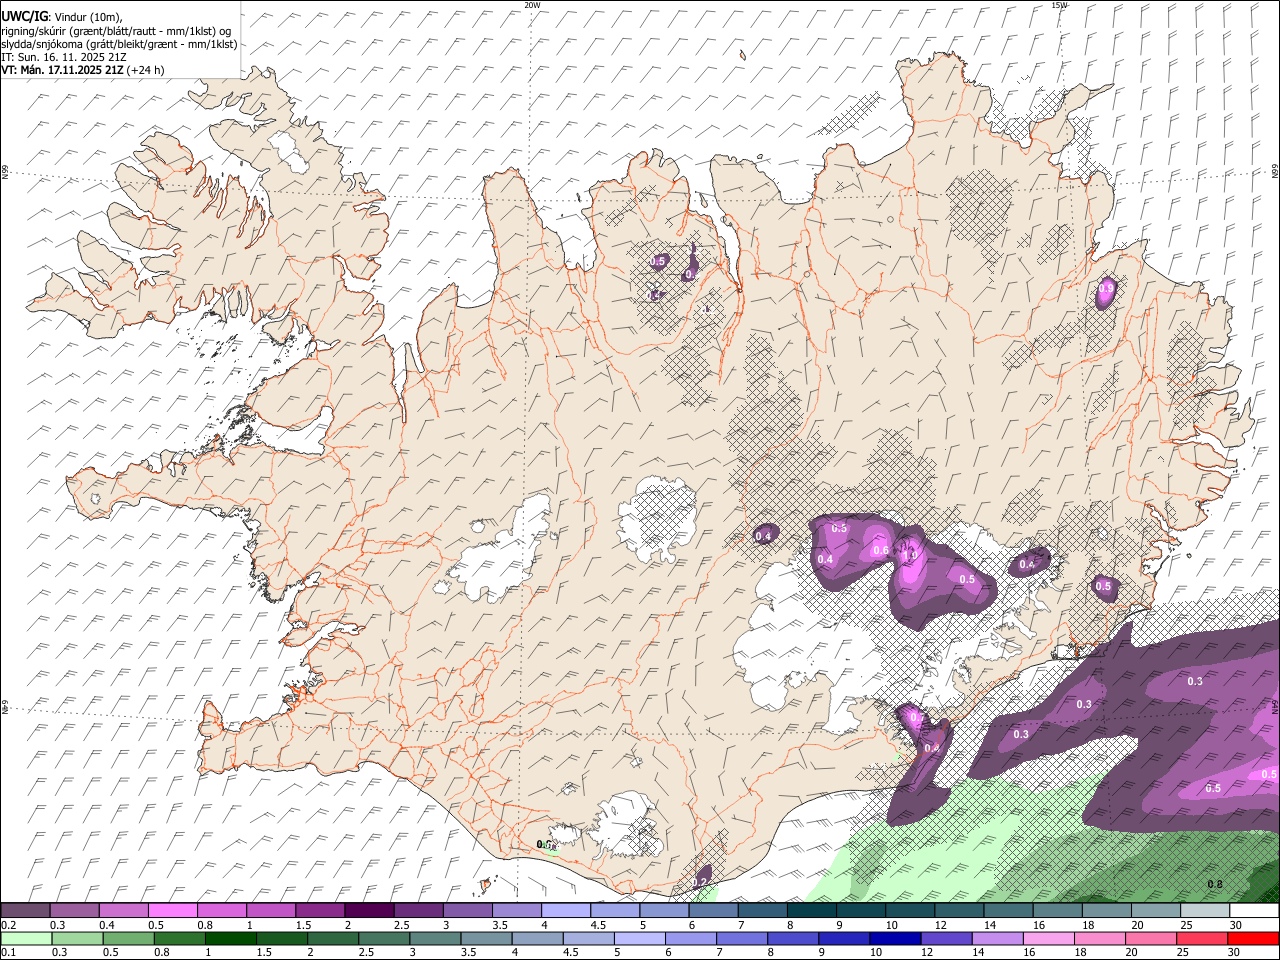Pick the 0.5 pink swatch in the snow legend row

(x=172, y=911)
